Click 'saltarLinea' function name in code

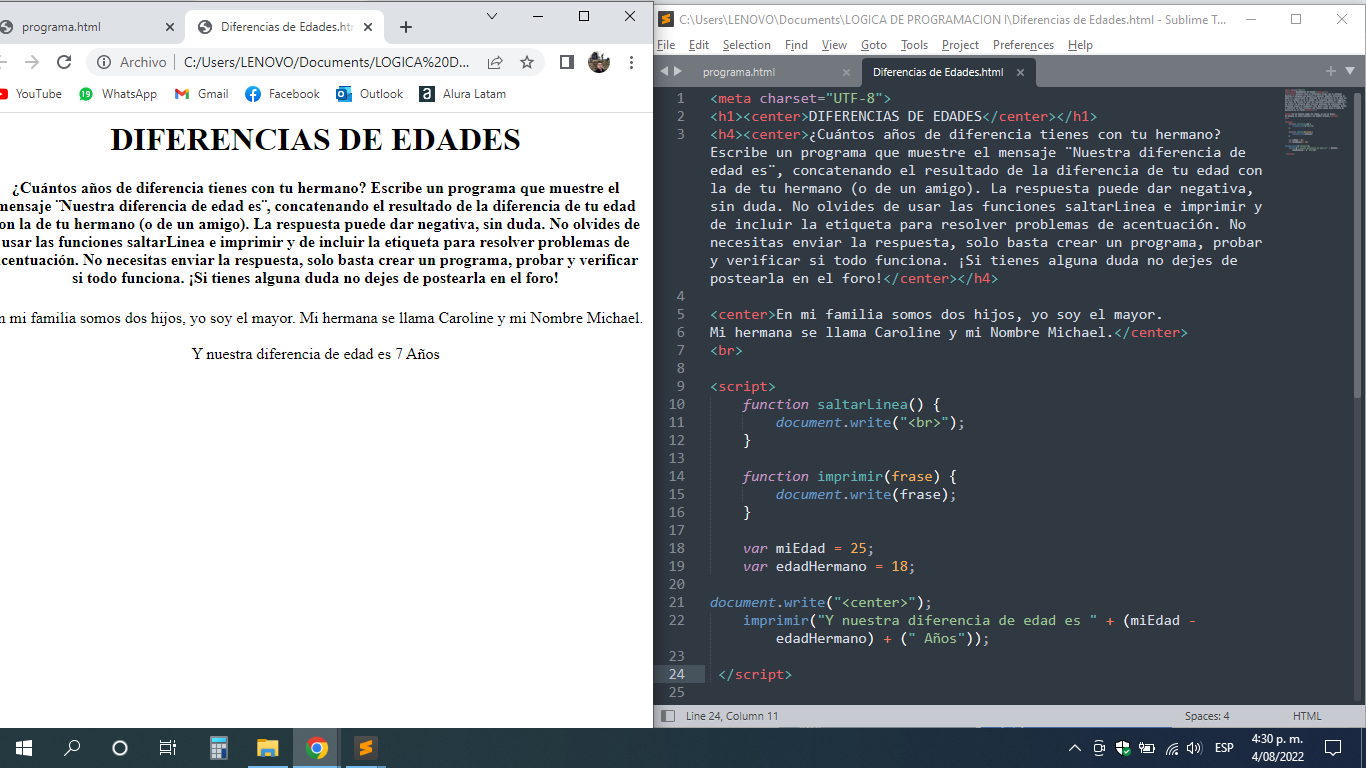coord(862,404)
